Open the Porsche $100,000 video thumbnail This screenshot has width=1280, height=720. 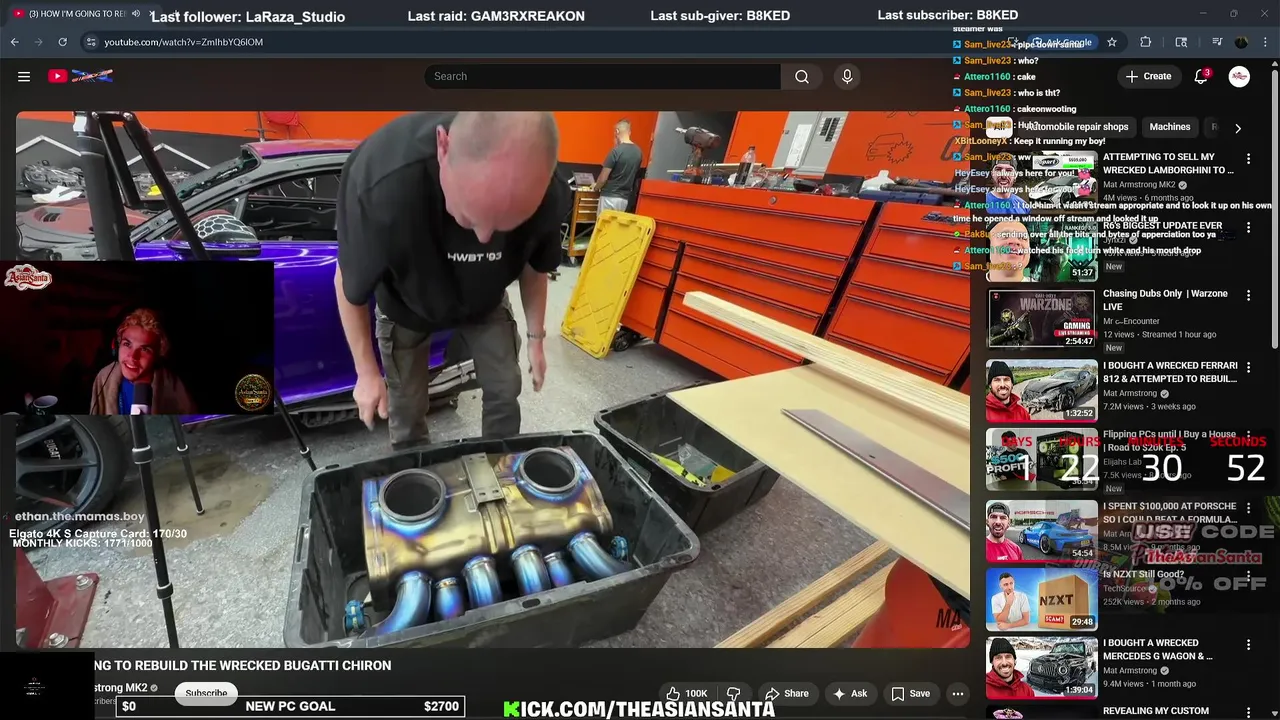(x=1041, y=531)
